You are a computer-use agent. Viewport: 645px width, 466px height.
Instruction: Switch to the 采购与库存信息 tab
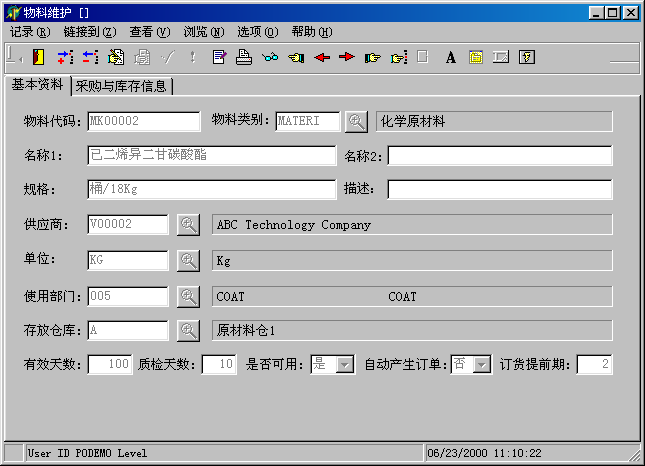pos(121,86)
